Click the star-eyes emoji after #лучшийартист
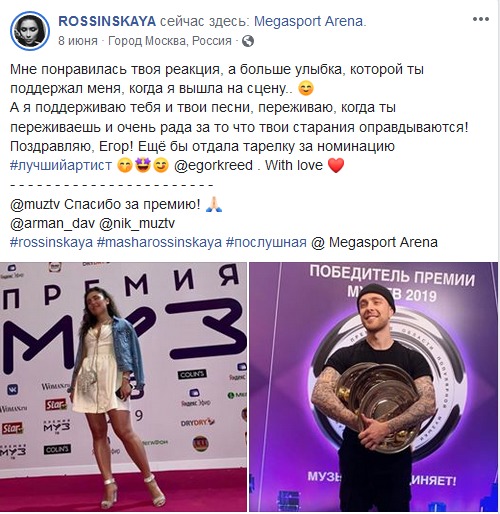The height and width of the screenshot is (514, 500). [x=143, y=165]
